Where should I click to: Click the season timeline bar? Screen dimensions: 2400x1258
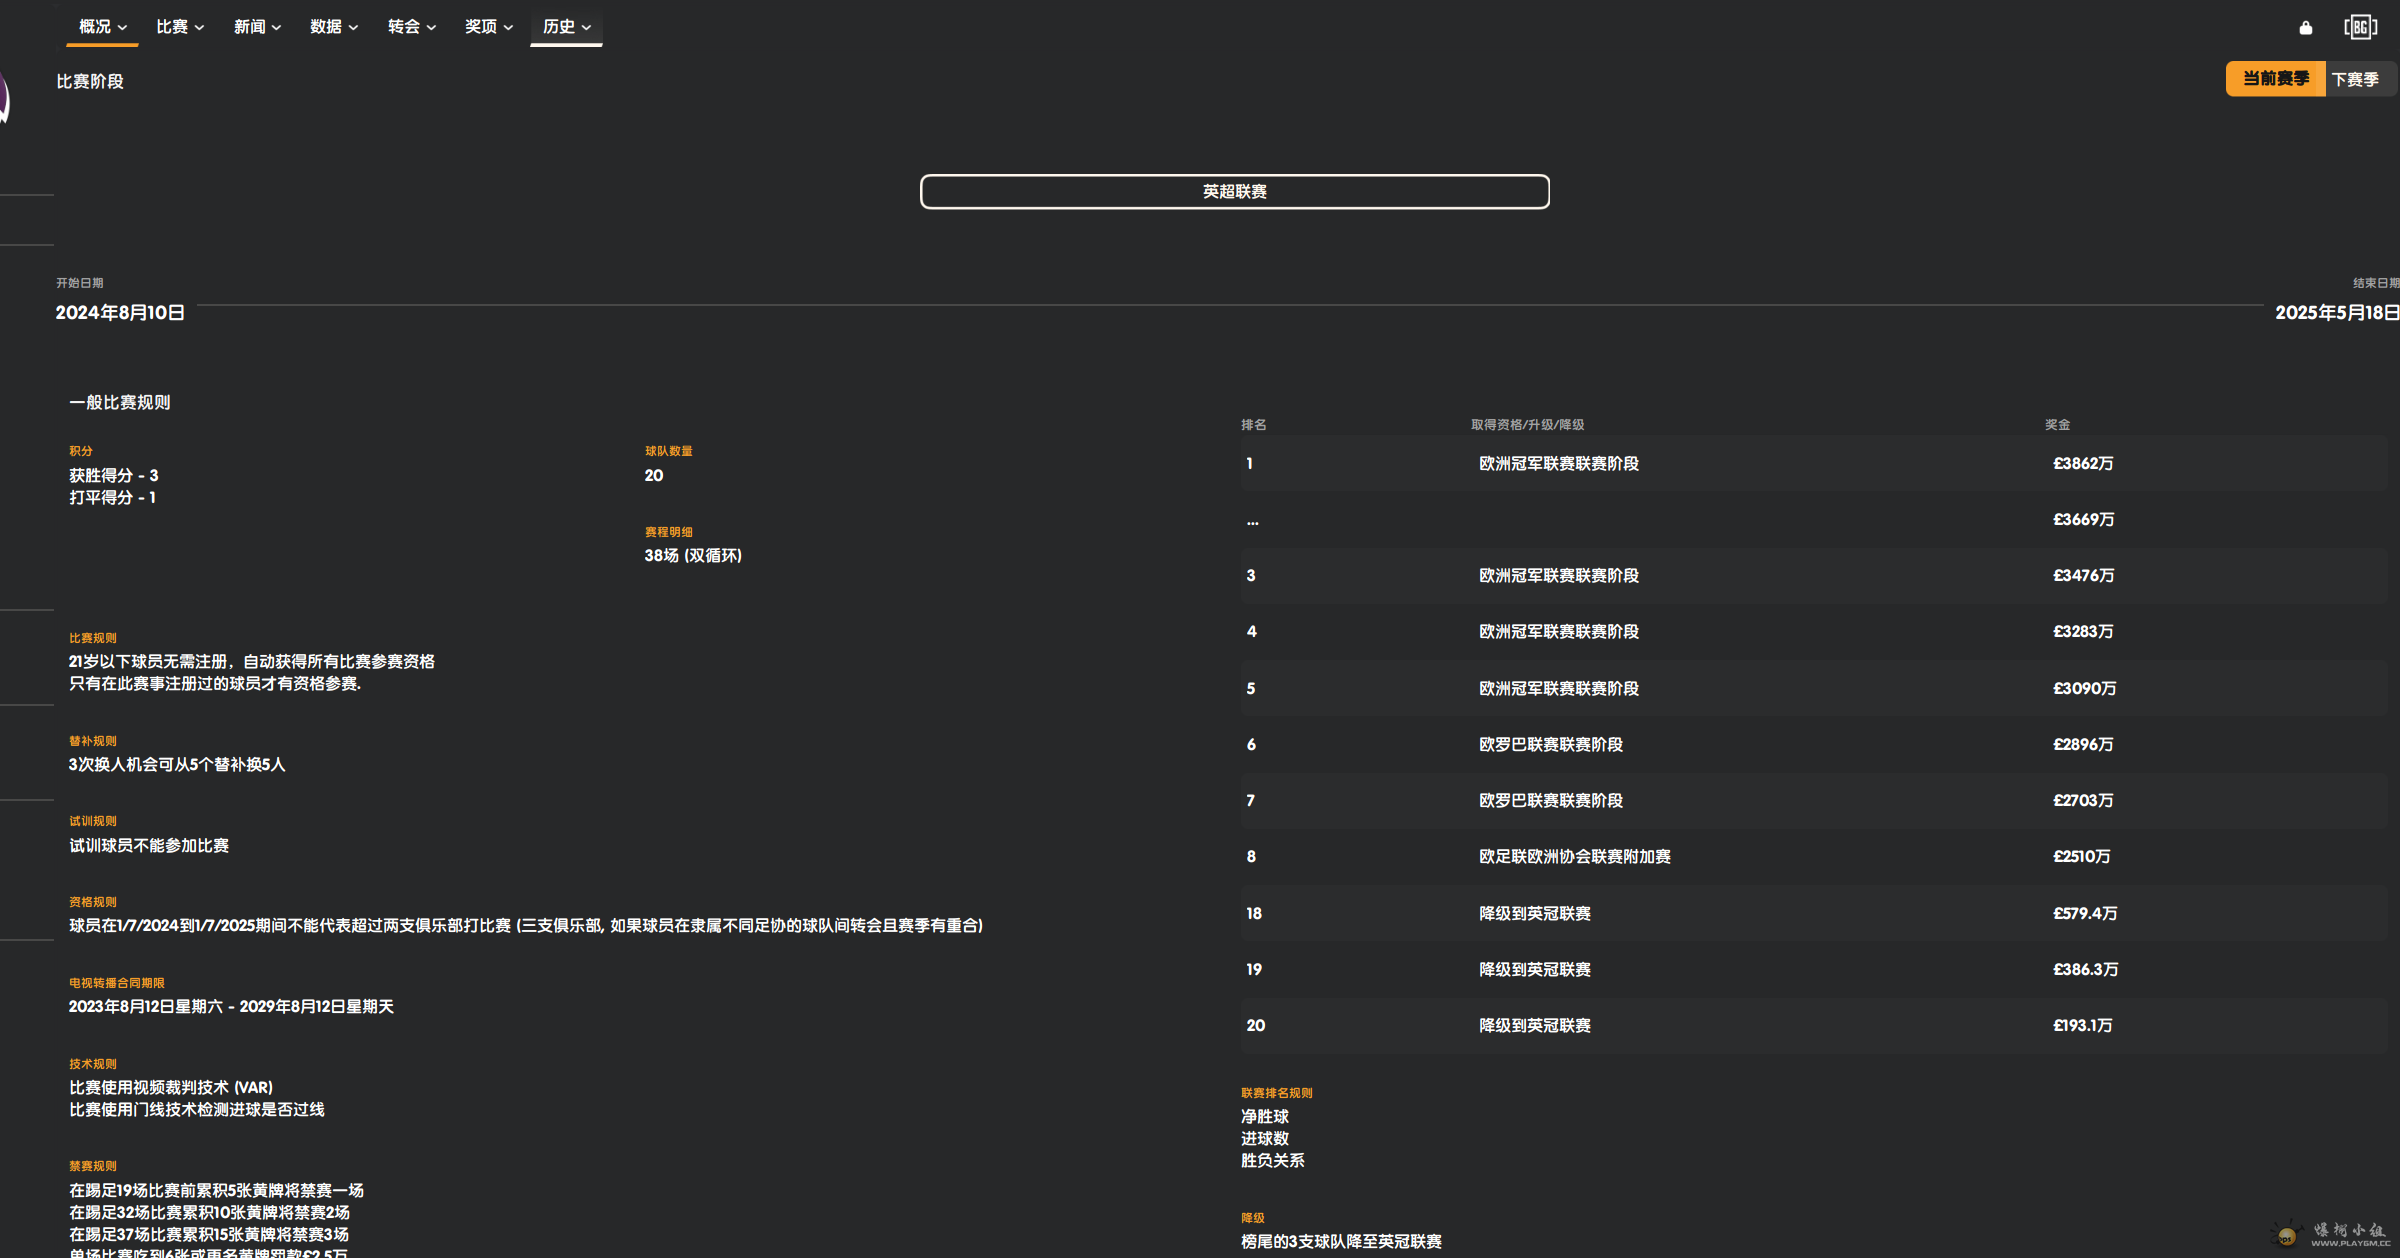coord(1230,305)
